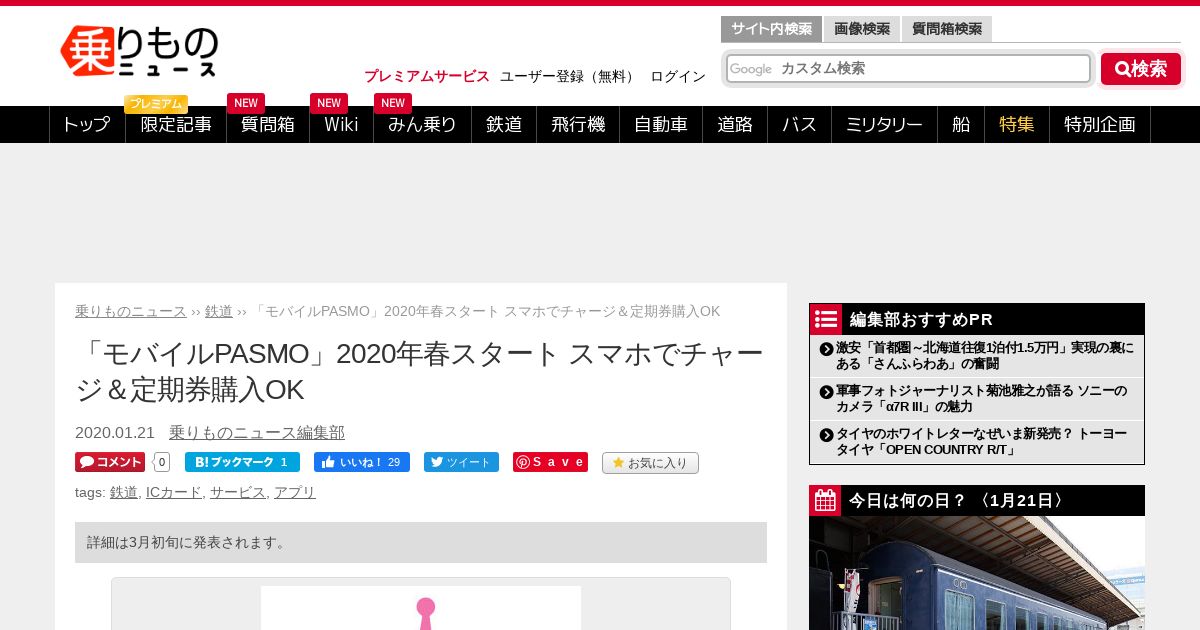Click the 乗りものニュース site logo
Image resolution: width=1200 pixels, height=630 pixels.
click(x=139, y=51)
